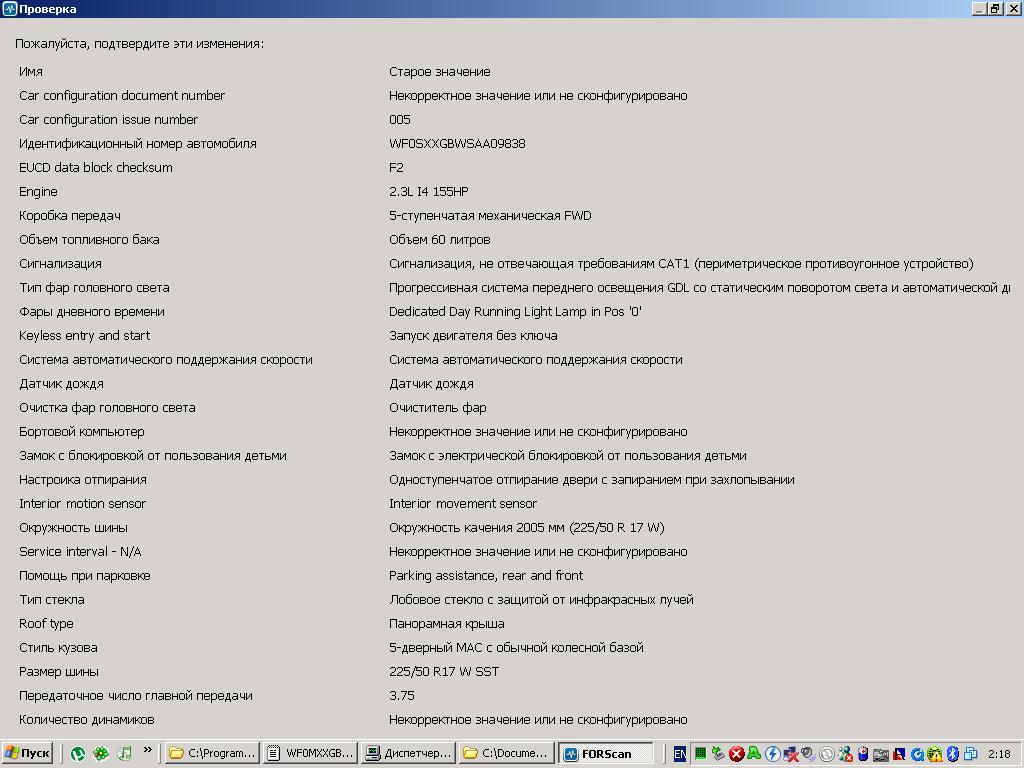Switch to the WF0MXXGB... Notepad taskbar window

pyautogui.click(x=309, y=753)
